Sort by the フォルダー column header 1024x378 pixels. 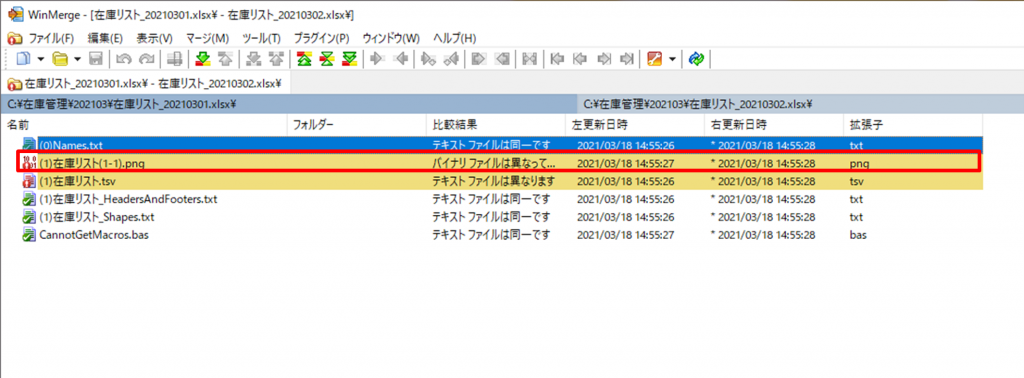tap(357, 124)
